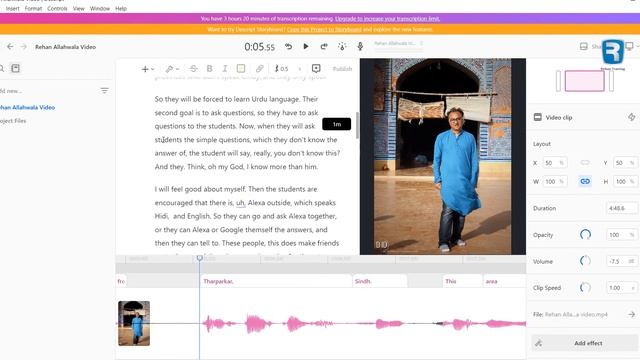Edit the Clip Speed value field
This screenshot has height=360, width=640.
[x=622, y=288]
